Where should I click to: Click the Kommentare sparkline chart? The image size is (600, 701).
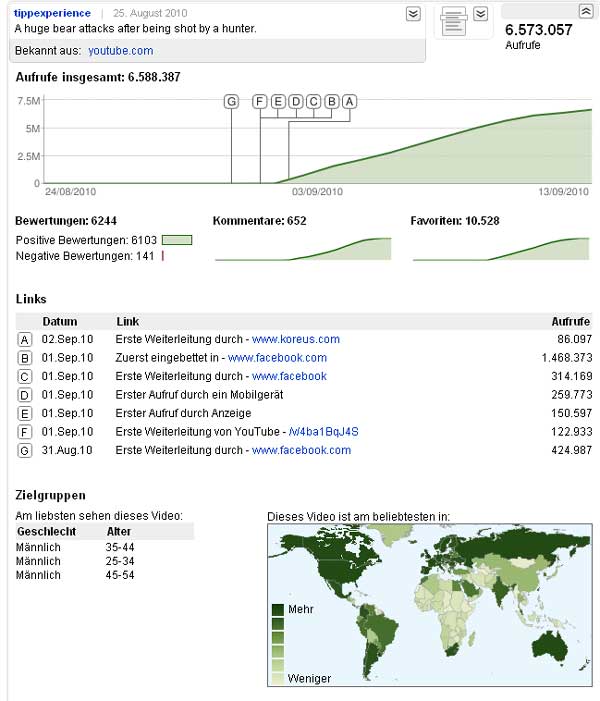click(x=303, y=249)
